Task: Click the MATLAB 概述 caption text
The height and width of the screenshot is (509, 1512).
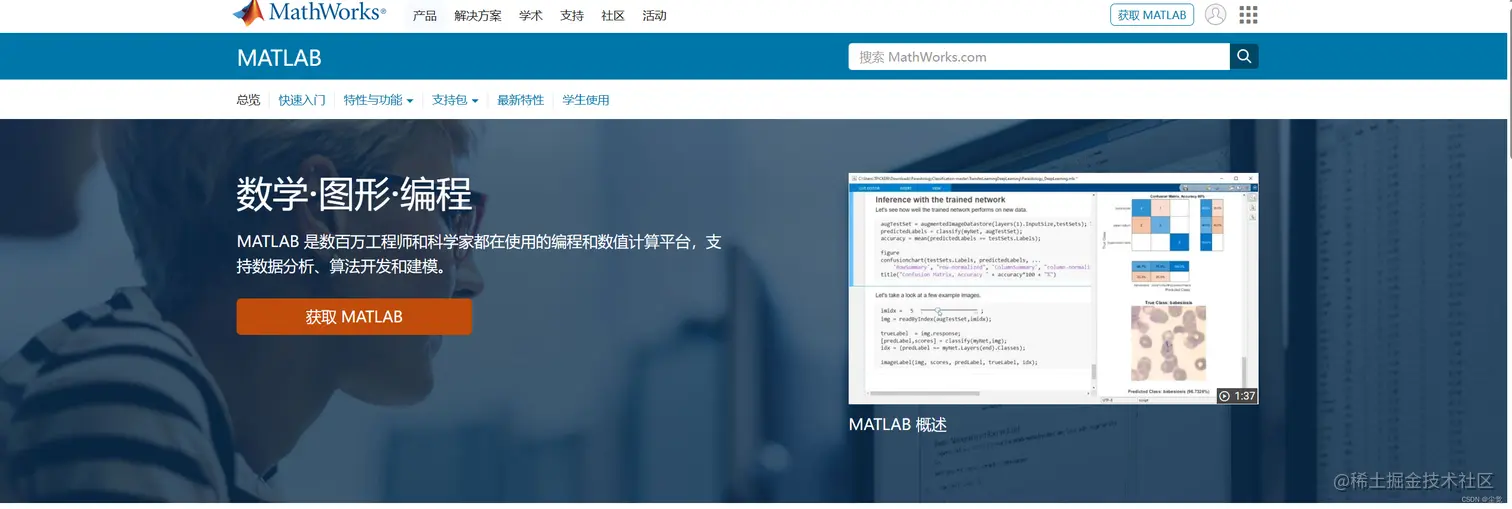Action: tap(898, 425)
